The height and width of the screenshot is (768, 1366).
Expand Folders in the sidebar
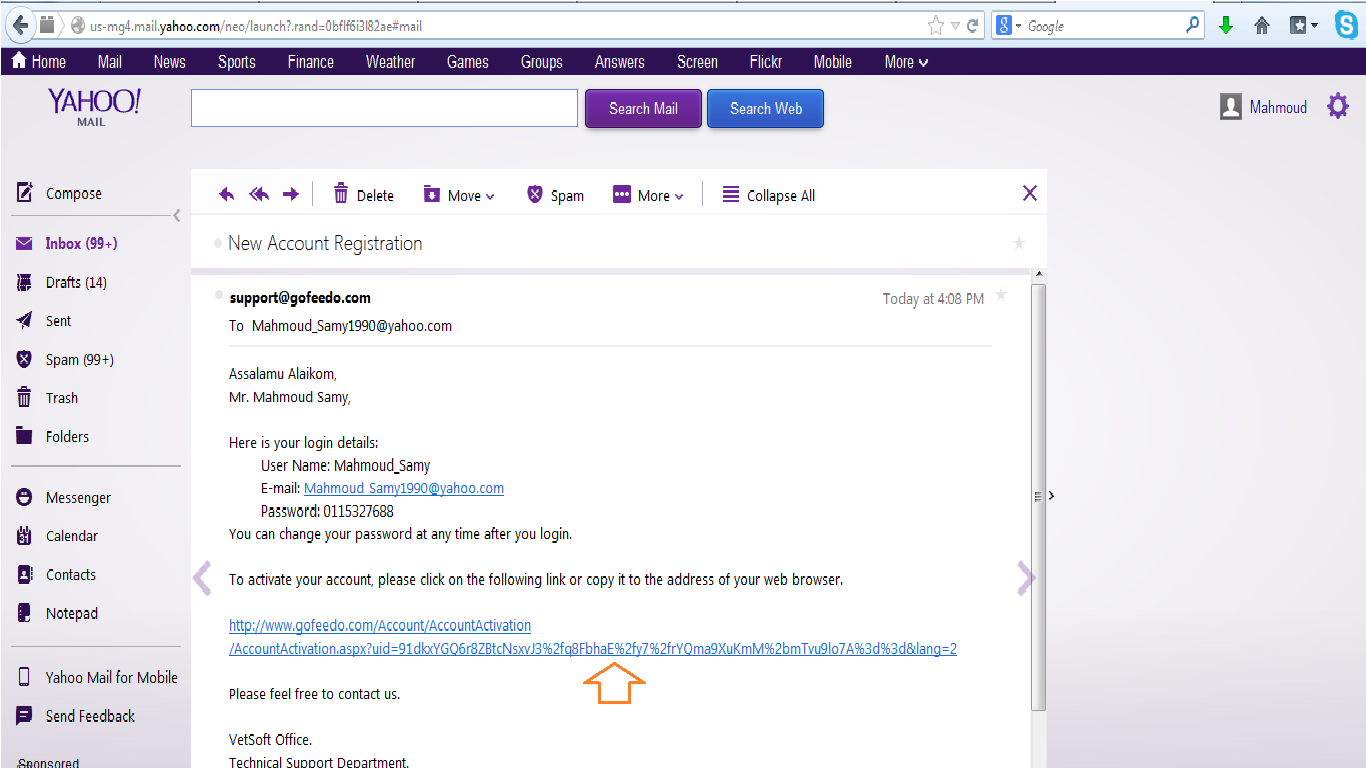[53, 436]
